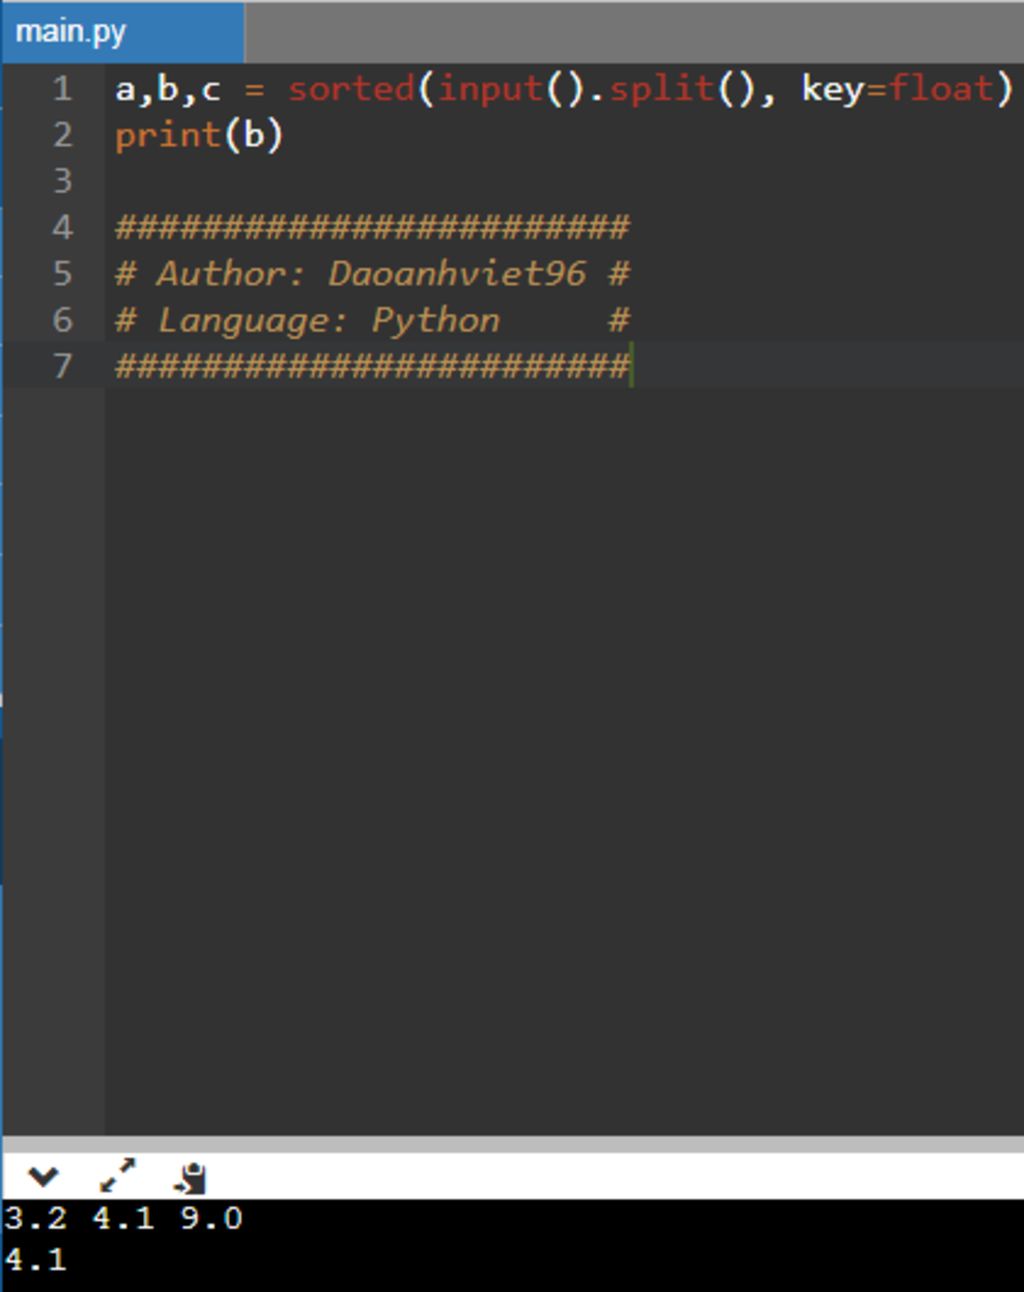
Task: Select line number 6 in the gutter
Action: pos(62,319)
